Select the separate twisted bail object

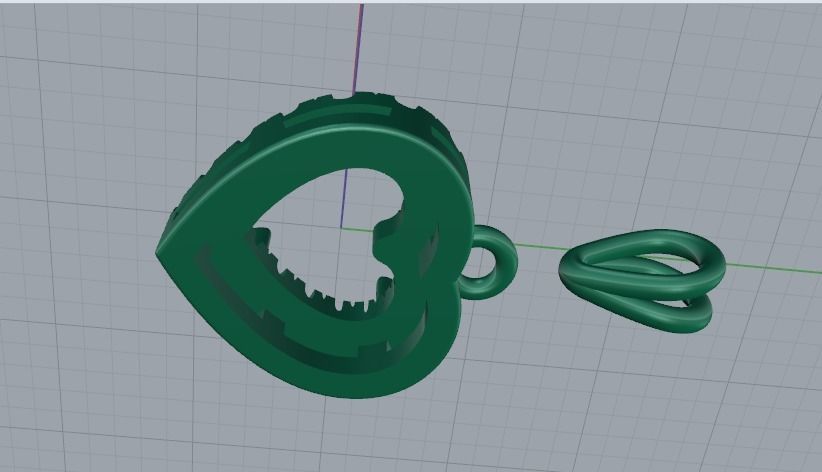(642, 281)
